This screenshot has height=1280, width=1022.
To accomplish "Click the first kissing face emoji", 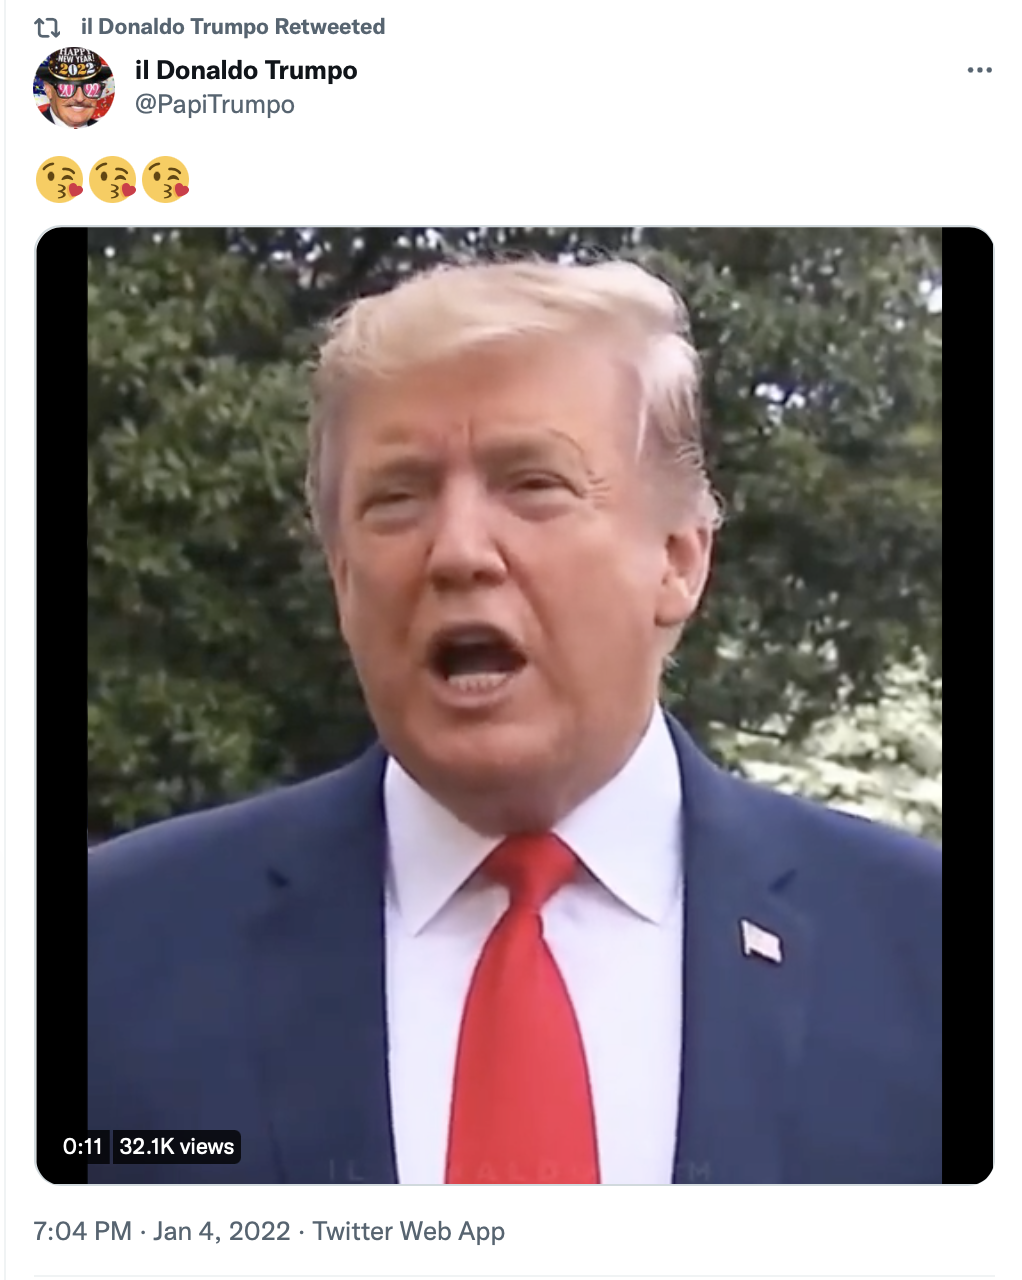I will (x=59, y=179).
